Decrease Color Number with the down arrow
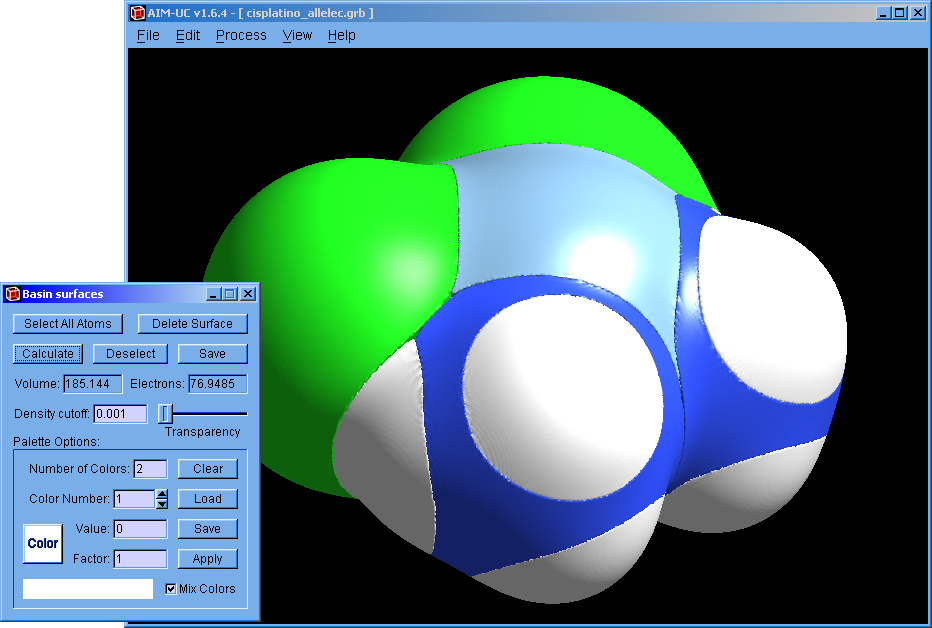932x628 pixels. pyautogui.click(x=162, y=504)
